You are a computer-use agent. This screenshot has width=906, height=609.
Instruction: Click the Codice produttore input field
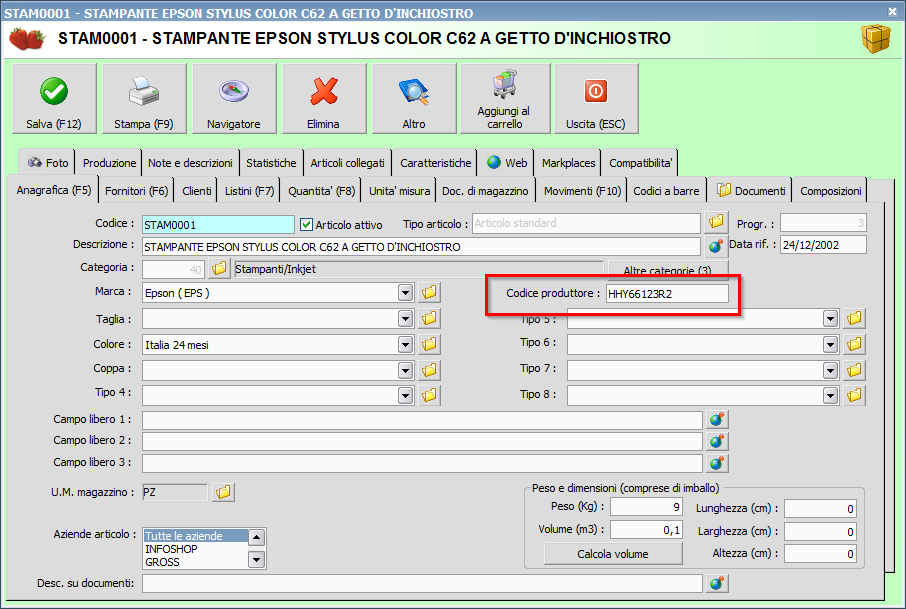667,294
